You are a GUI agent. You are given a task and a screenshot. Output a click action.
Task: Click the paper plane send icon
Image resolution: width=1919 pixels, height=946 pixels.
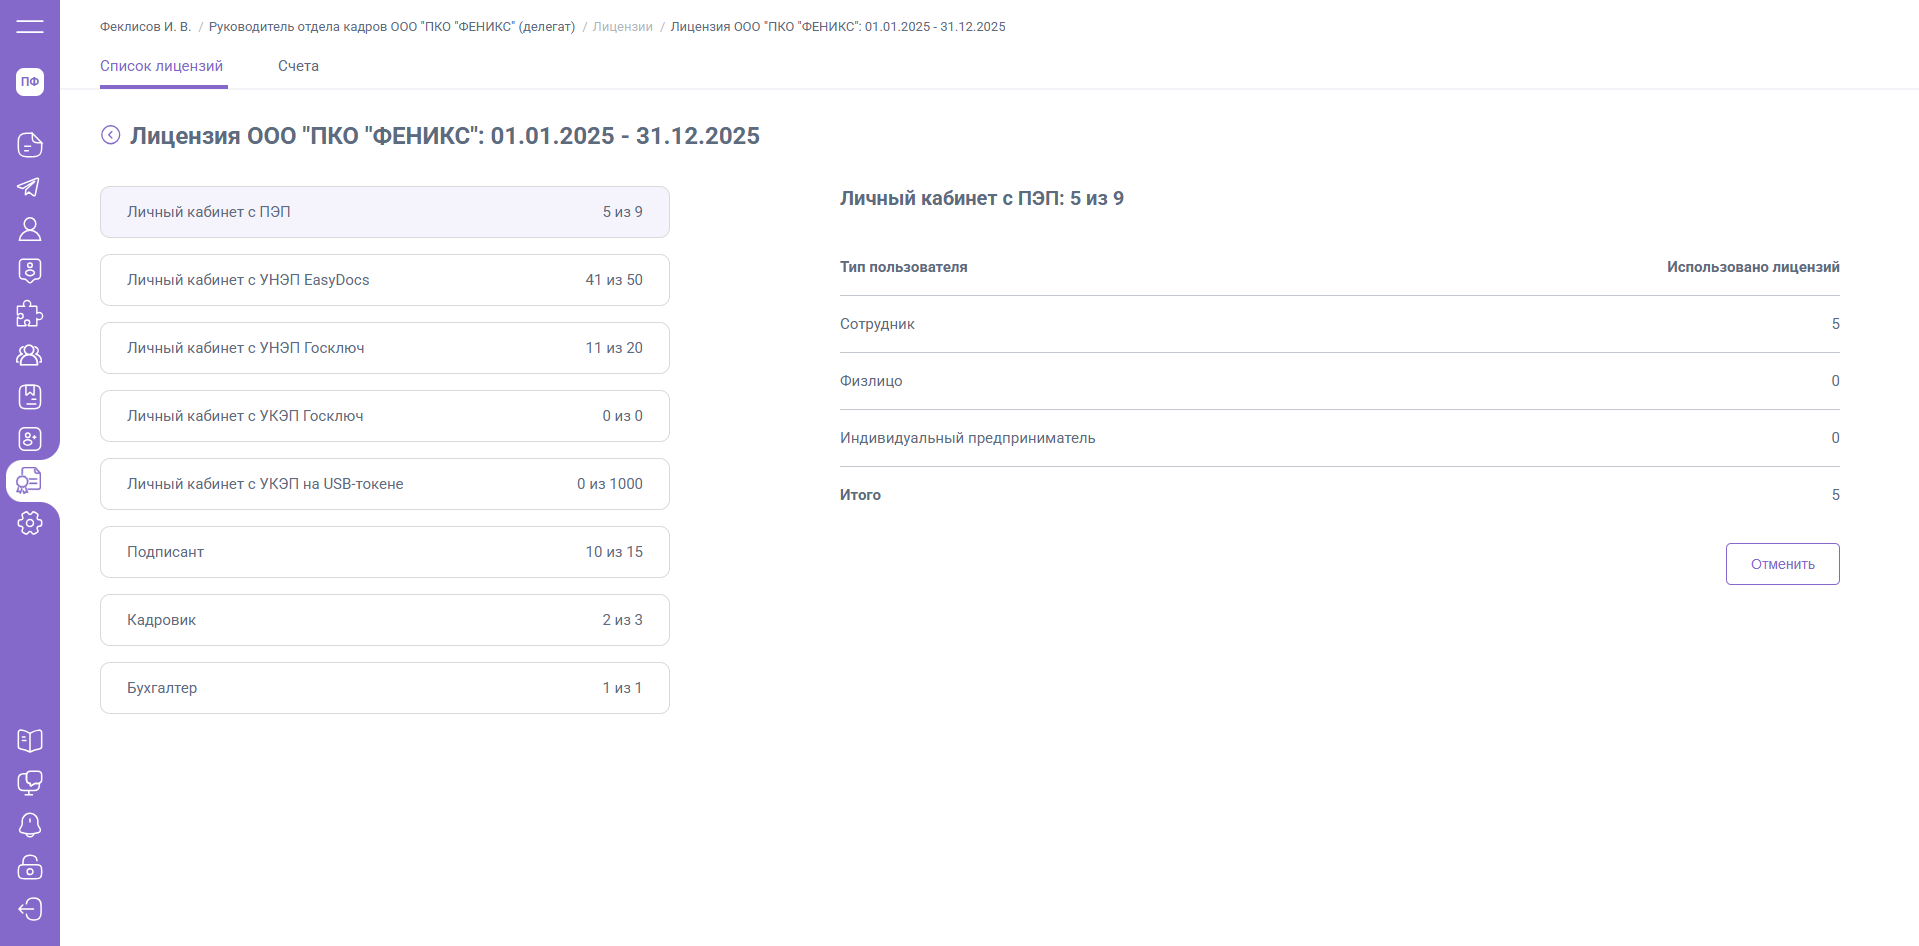pyautogui.click(x=30, y=187)
